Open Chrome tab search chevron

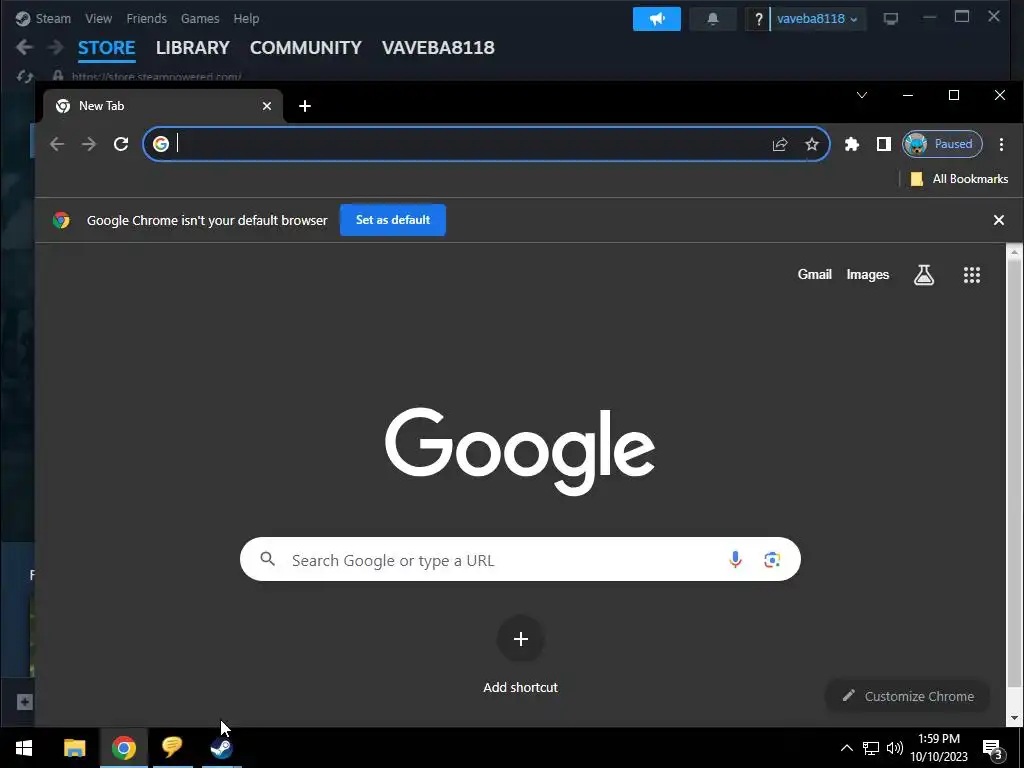(862, 95)
